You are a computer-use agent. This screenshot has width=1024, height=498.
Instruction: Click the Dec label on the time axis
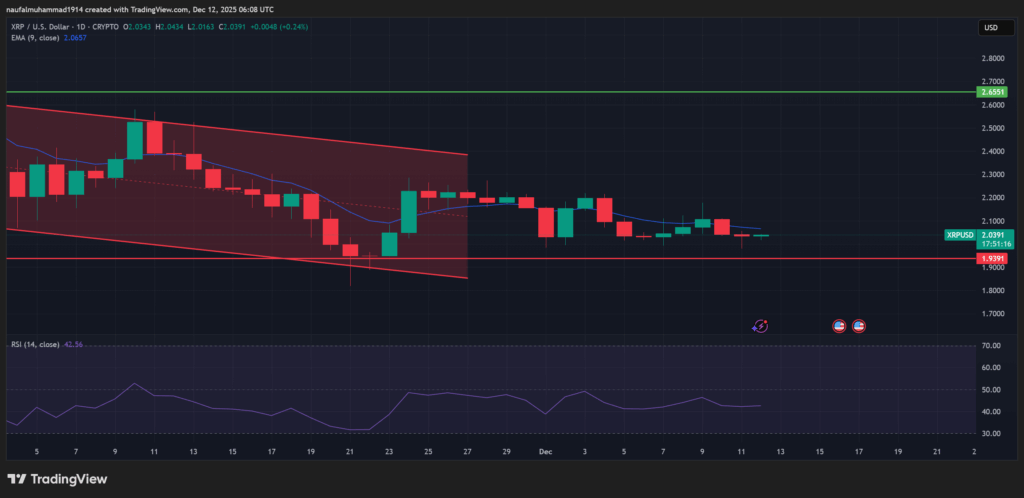547,452
